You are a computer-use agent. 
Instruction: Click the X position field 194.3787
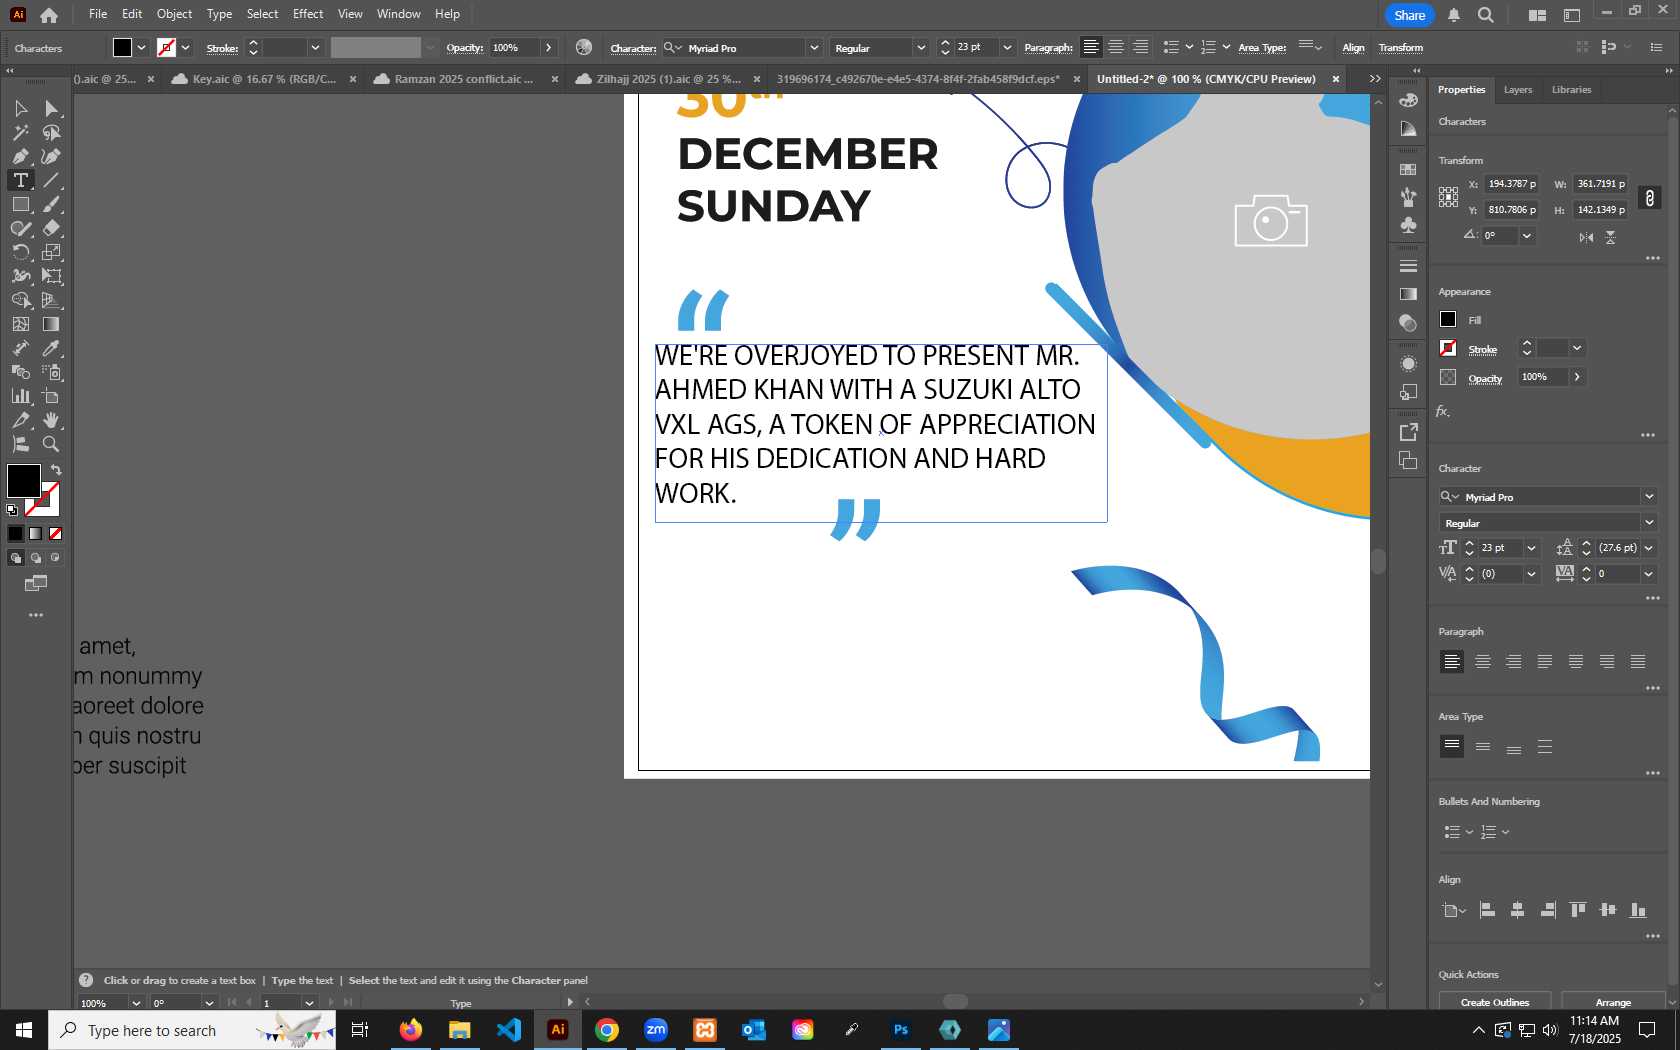click(x=1510, y=184)
